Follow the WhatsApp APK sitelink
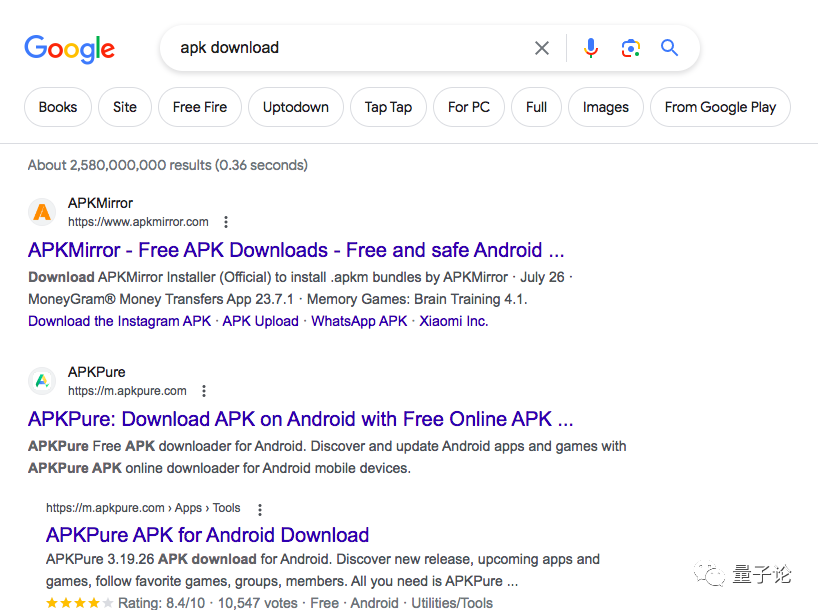 (359, 321)
